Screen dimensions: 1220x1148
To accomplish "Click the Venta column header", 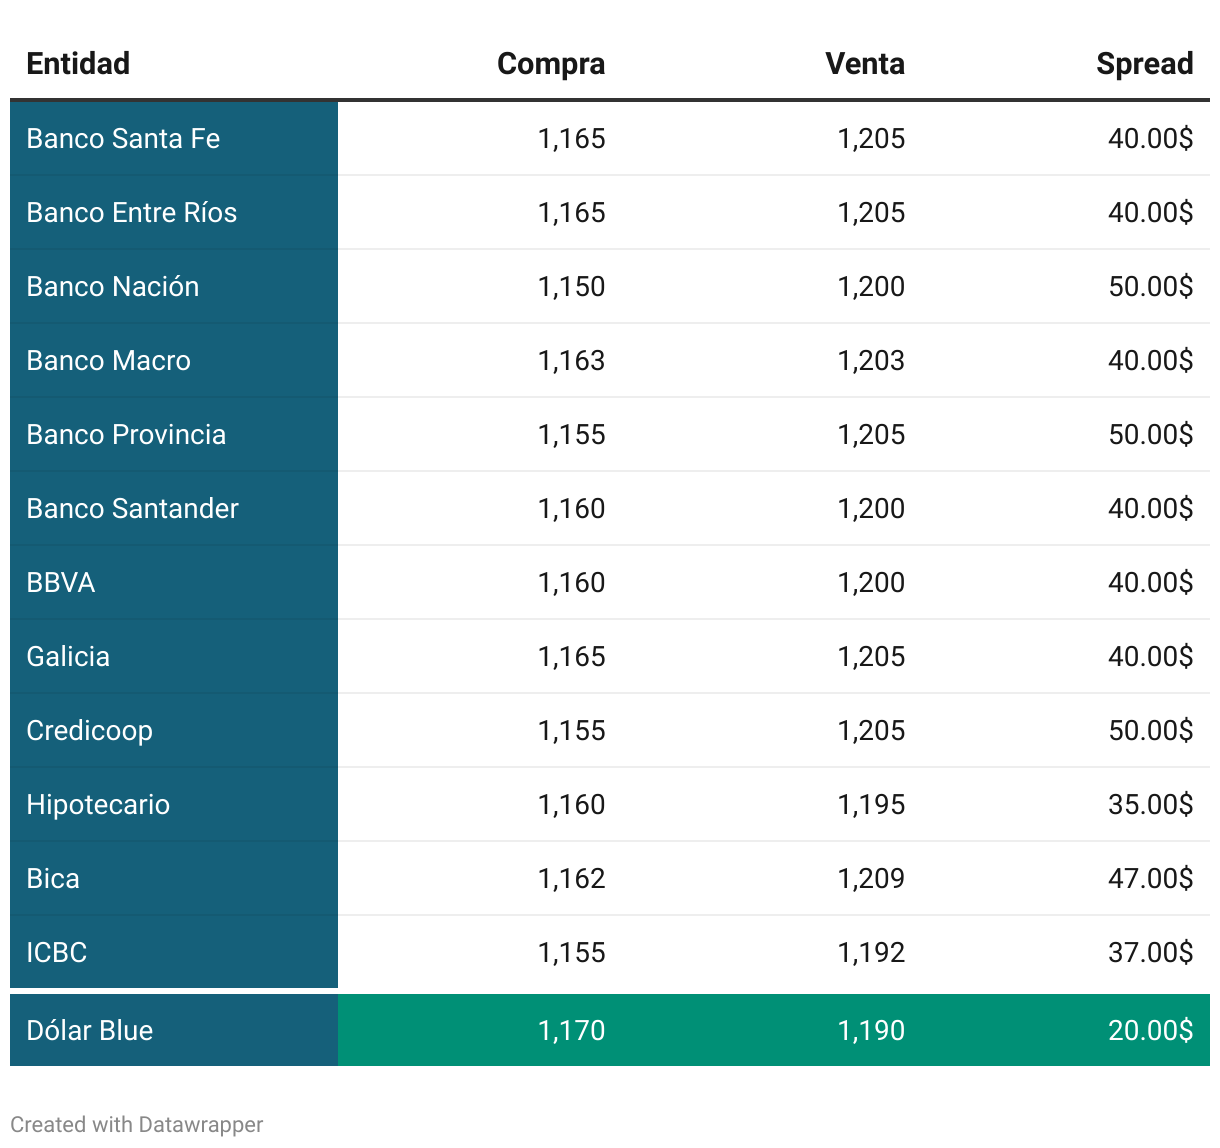I will pyautogui.click(x=864, y=64).
